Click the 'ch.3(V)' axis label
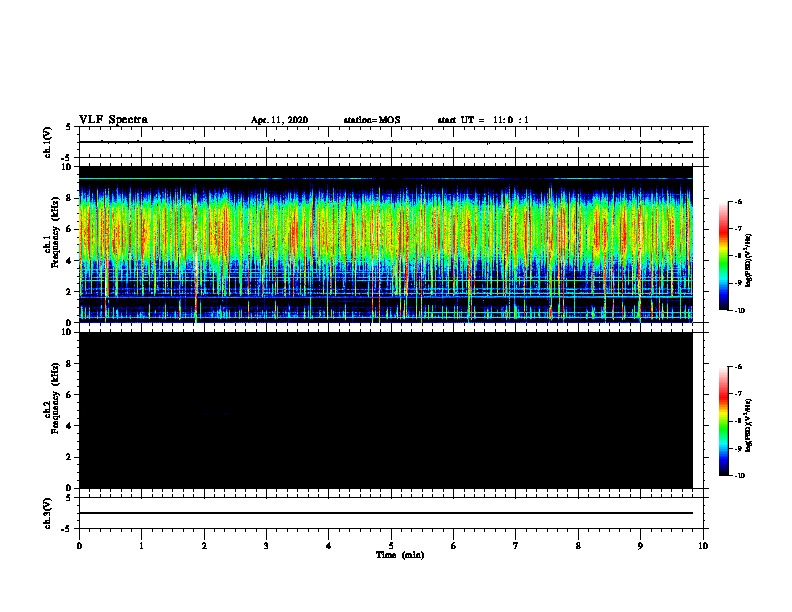Image resolution: width=792 pixels, height=612 pixels. coord(48,513)
